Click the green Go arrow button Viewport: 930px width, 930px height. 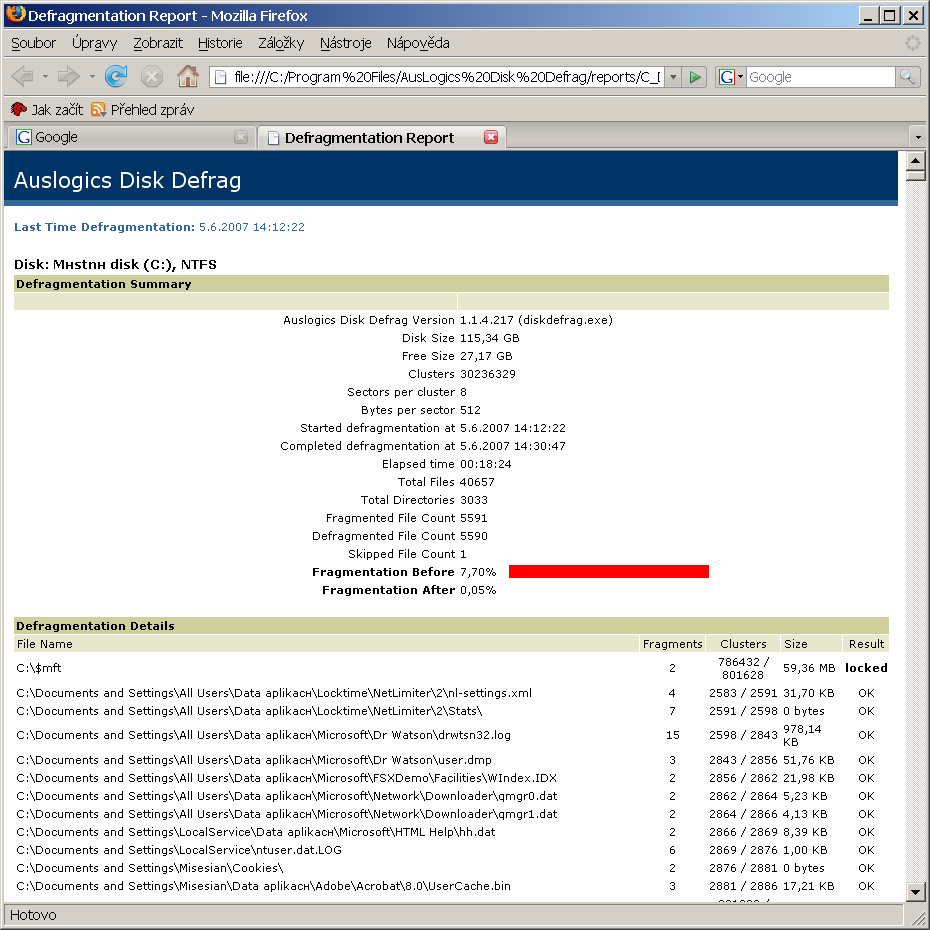click(x=695, y=77)
